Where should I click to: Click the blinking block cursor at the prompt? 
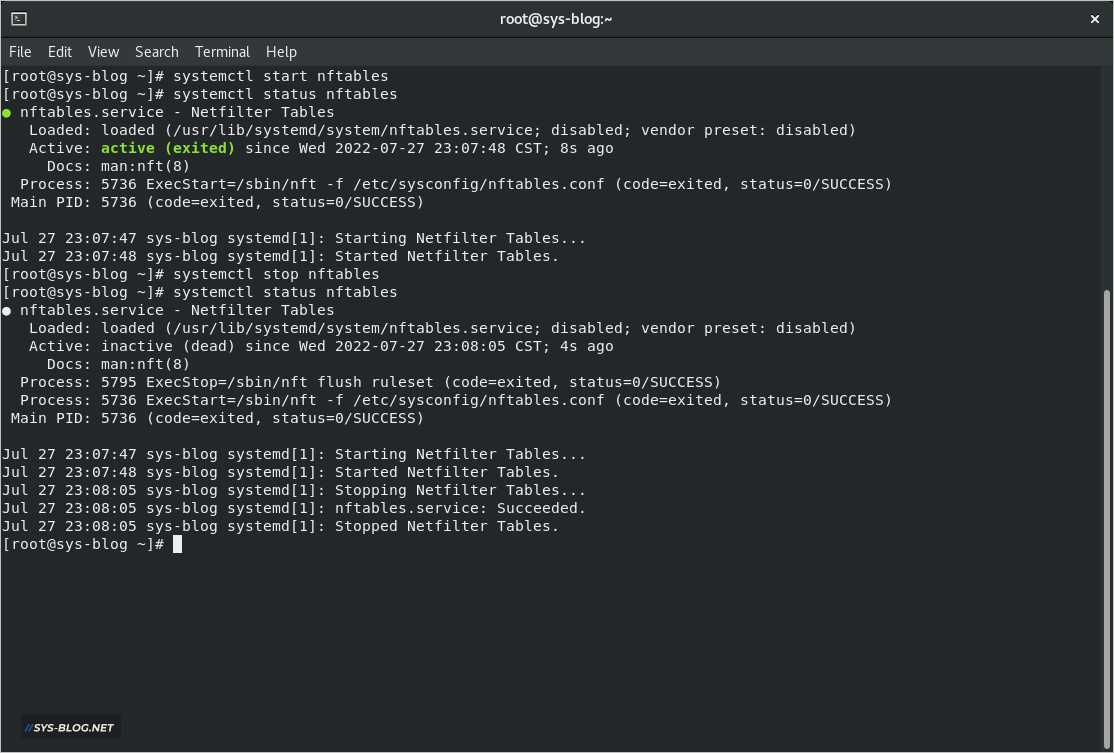(178, 544)
